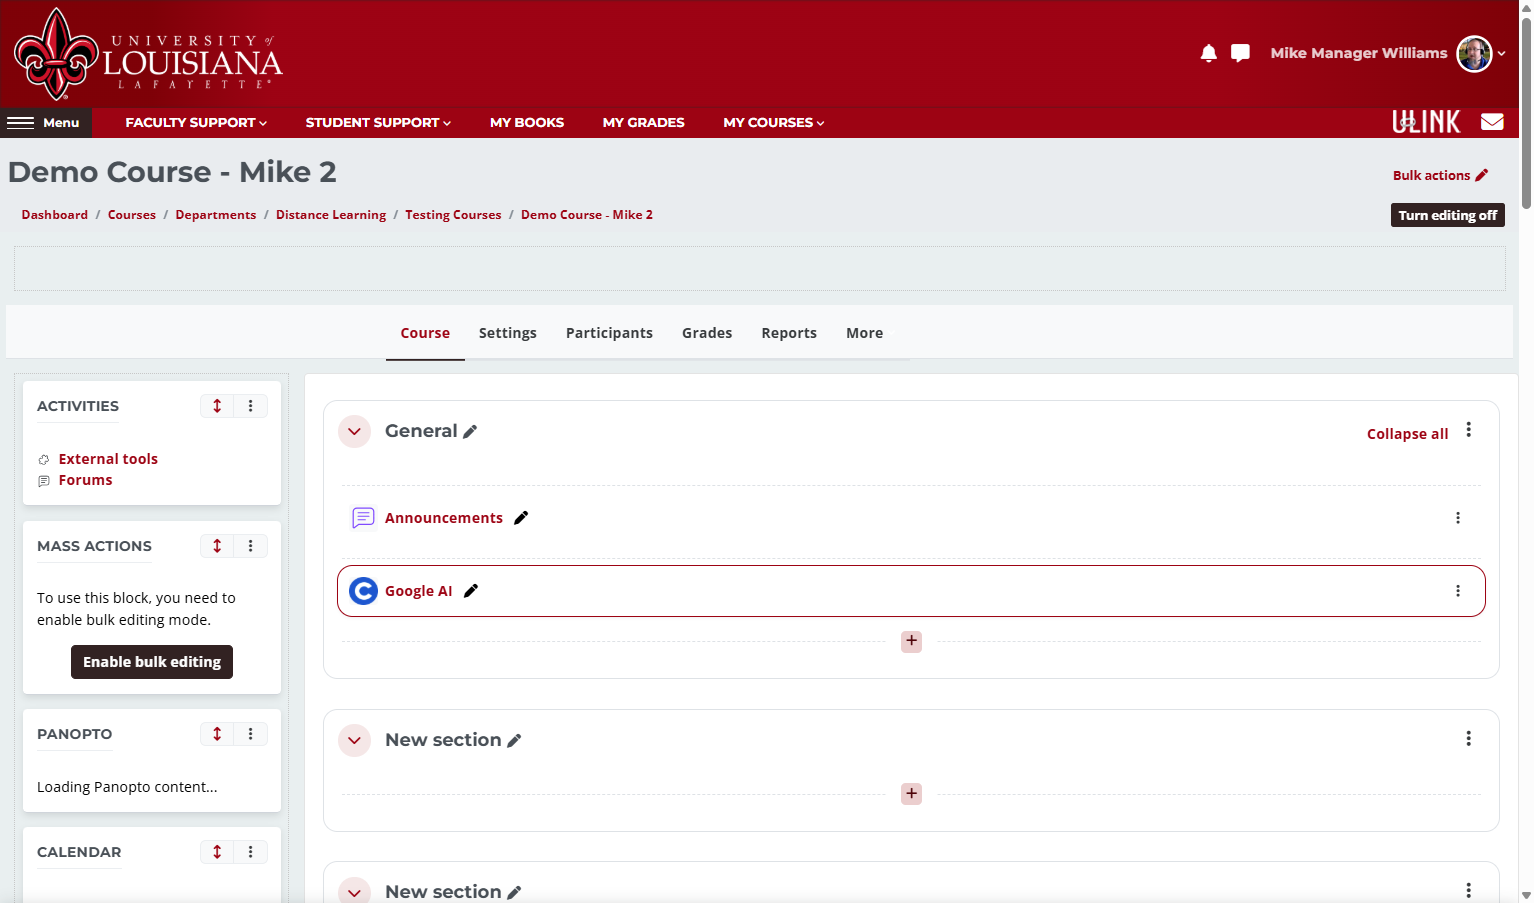Open the user profile menu for Mike Manager Williams
This screenshot has width=1534, height=903.
(1388, 53)
